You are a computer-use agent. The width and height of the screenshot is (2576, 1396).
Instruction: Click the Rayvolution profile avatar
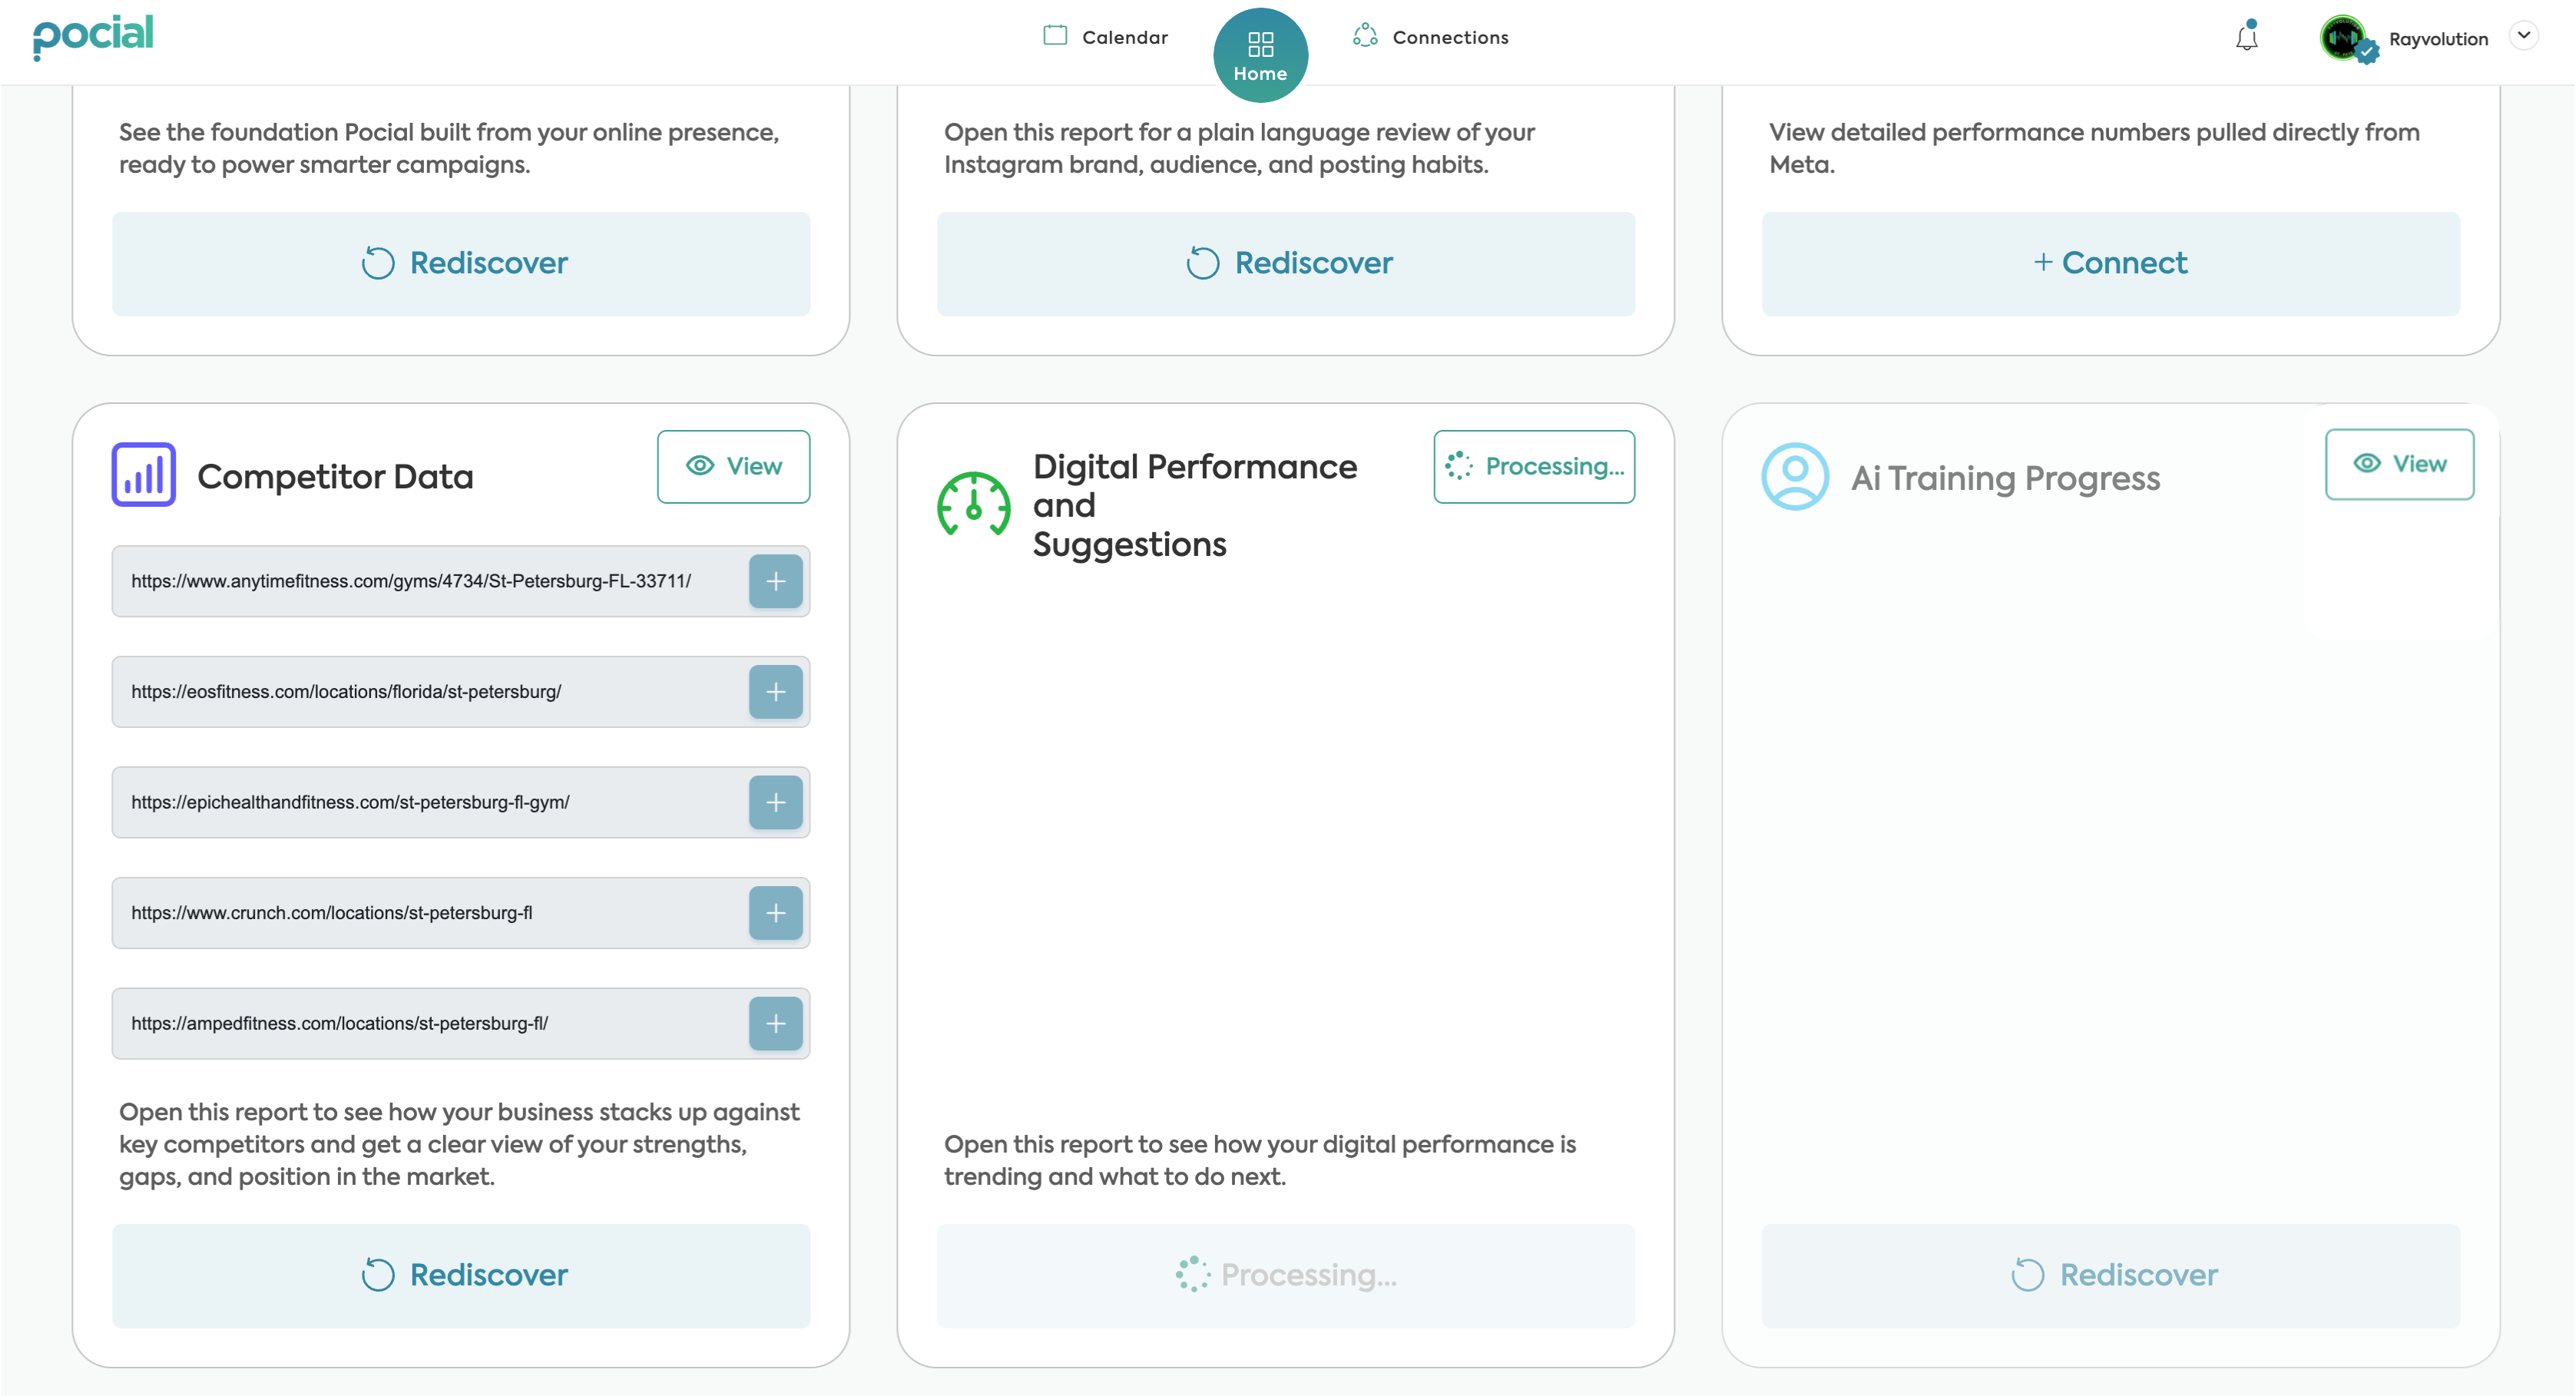2343,38
